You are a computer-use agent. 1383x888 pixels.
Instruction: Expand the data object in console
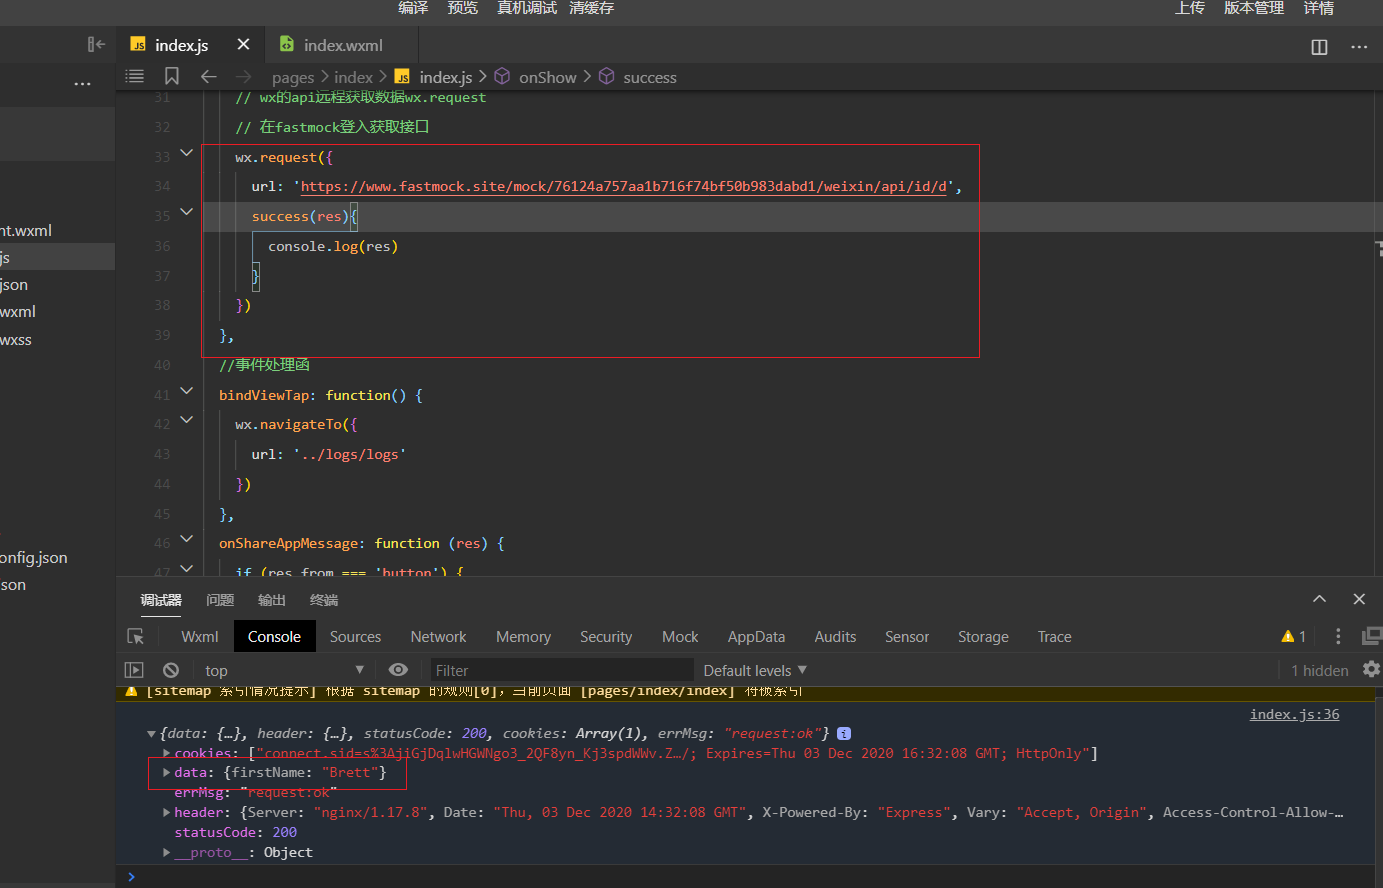(x=166, y=772)
